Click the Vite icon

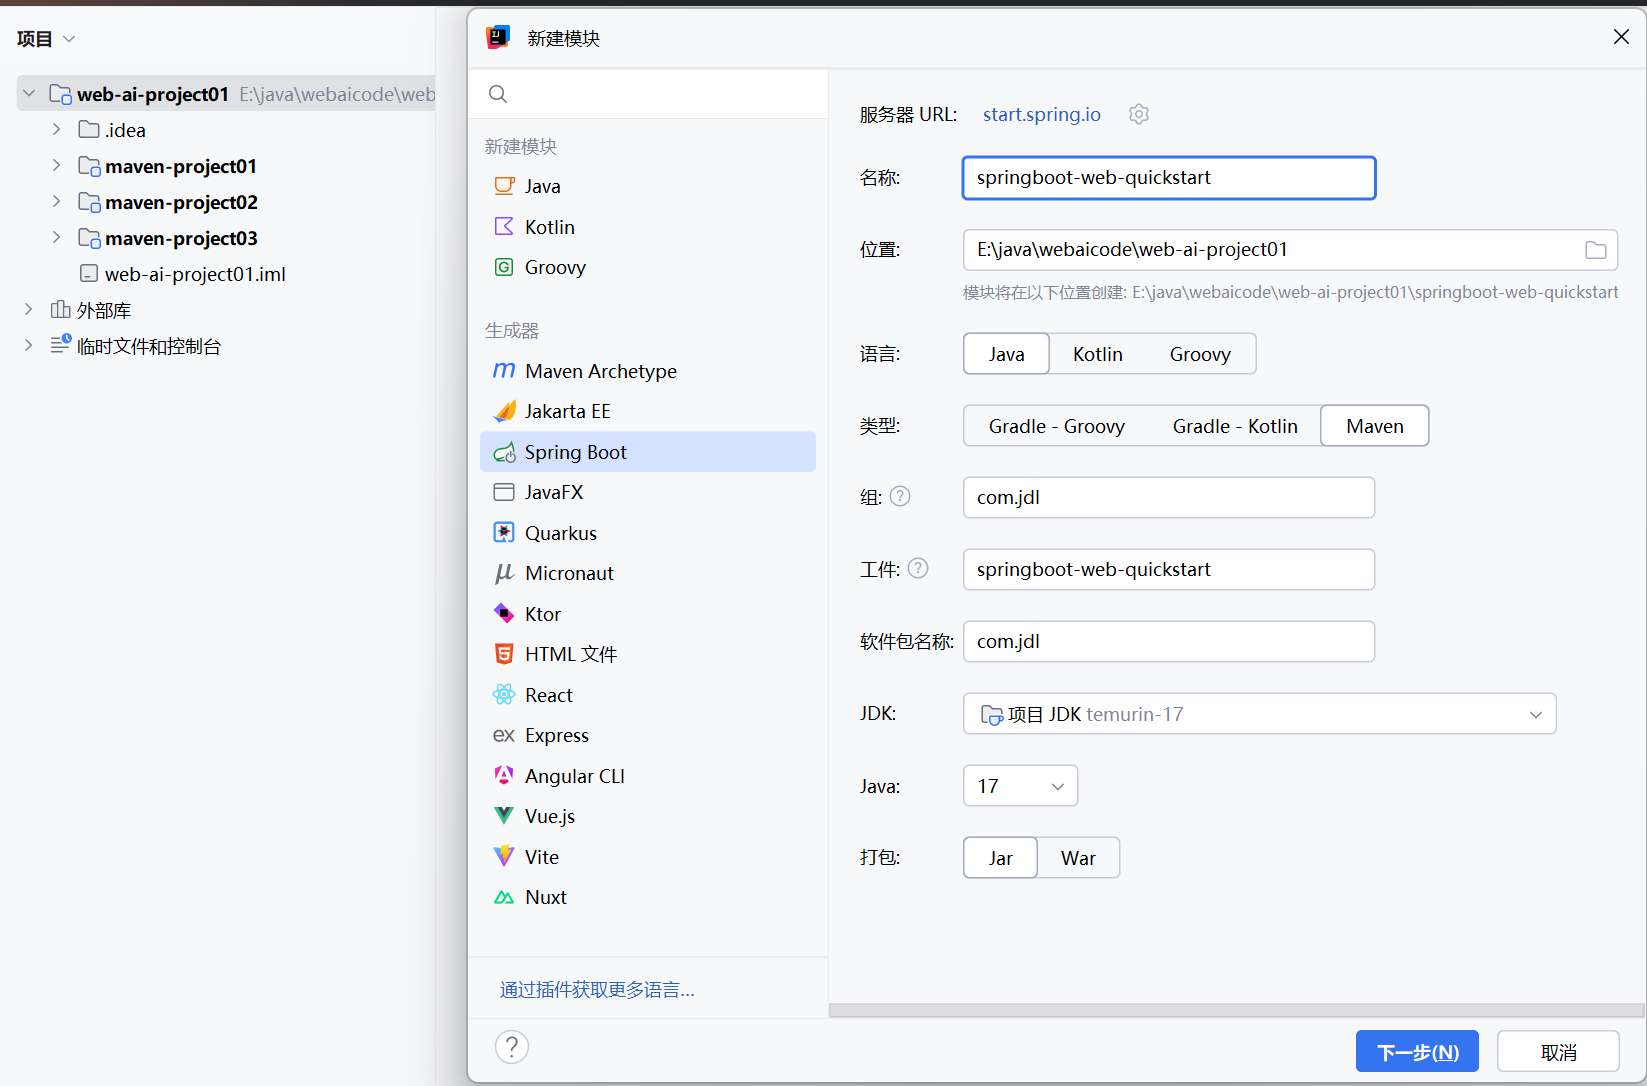click(x=504, y=856)
